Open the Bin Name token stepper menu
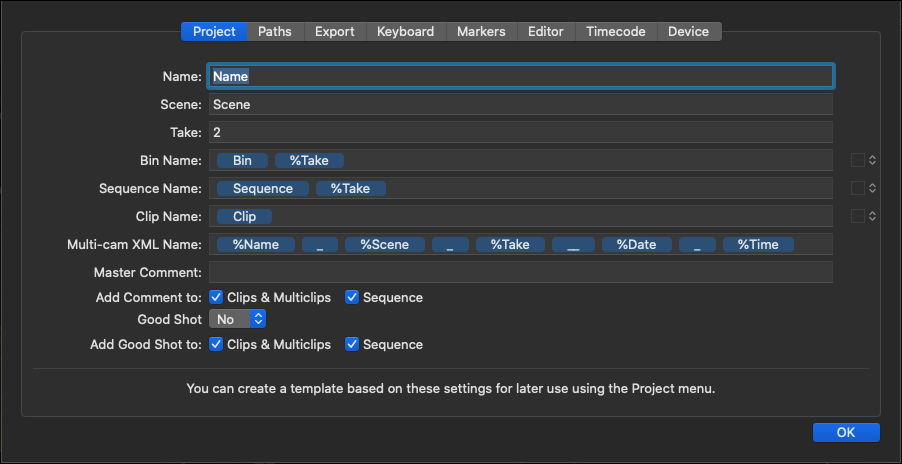 [873, 160]
